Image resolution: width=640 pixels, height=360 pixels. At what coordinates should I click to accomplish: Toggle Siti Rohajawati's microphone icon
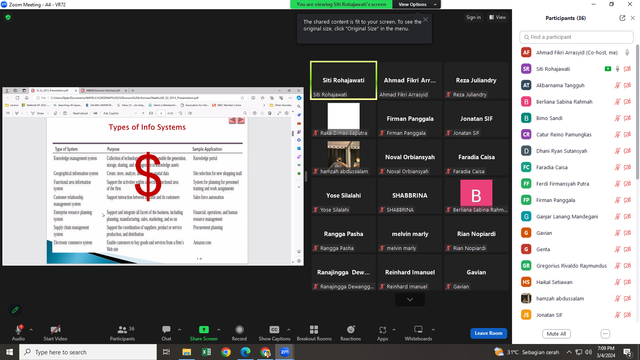pyautogui.click(x=618, y=69)
